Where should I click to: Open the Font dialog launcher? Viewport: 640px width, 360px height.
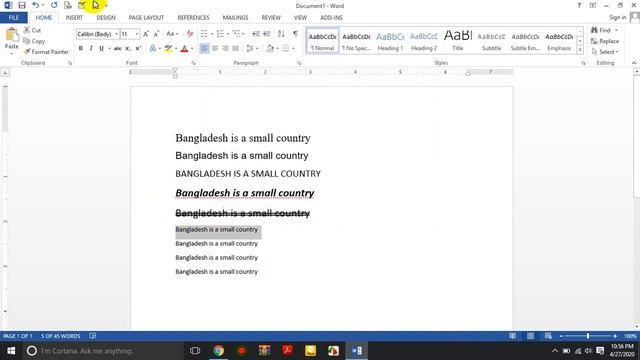point(193,63)
